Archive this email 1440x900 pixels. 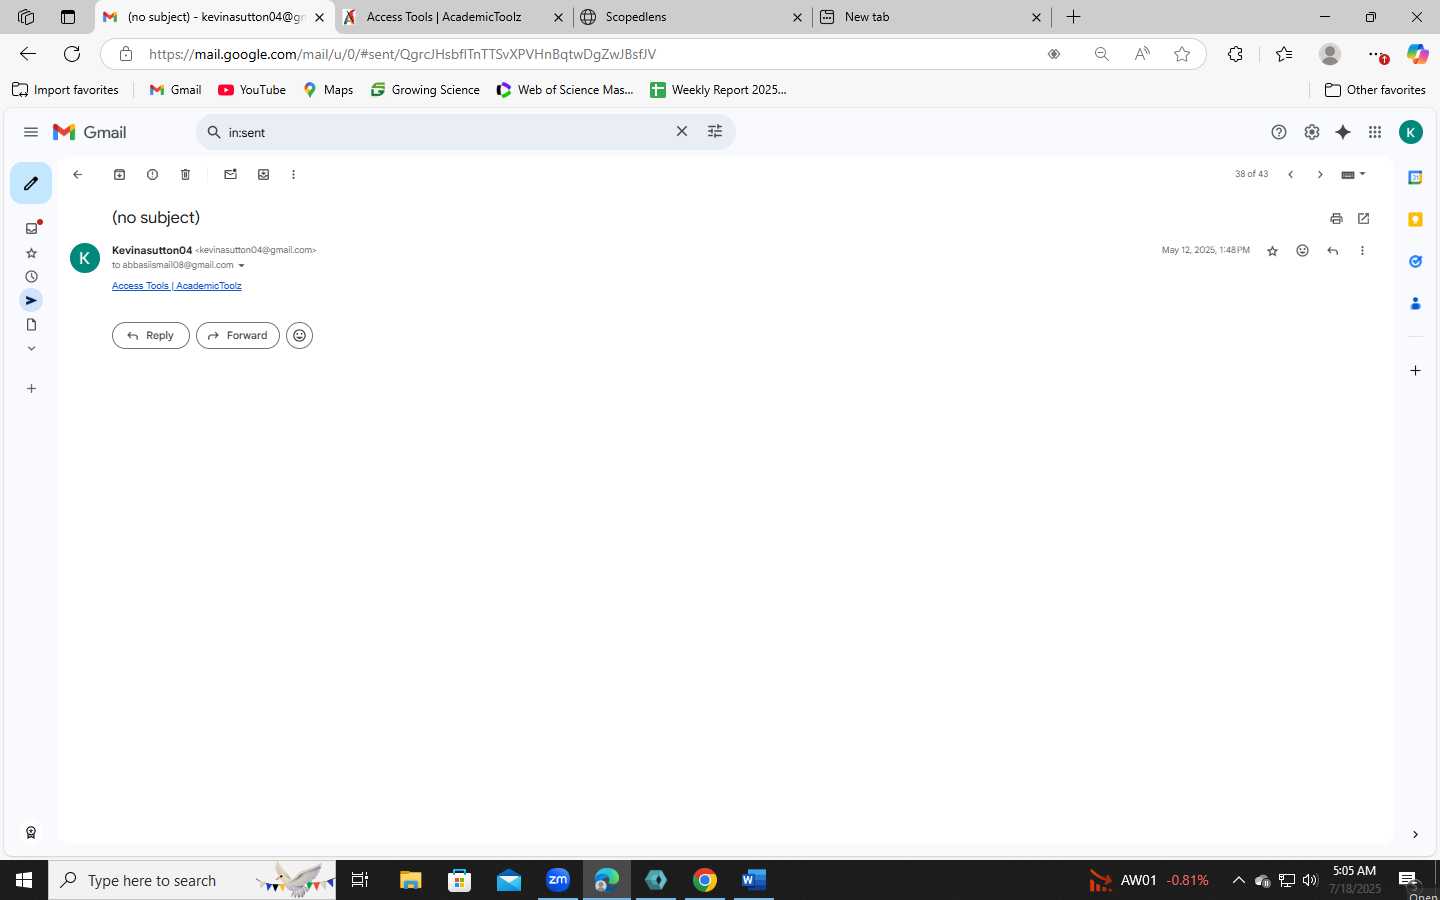119,174
